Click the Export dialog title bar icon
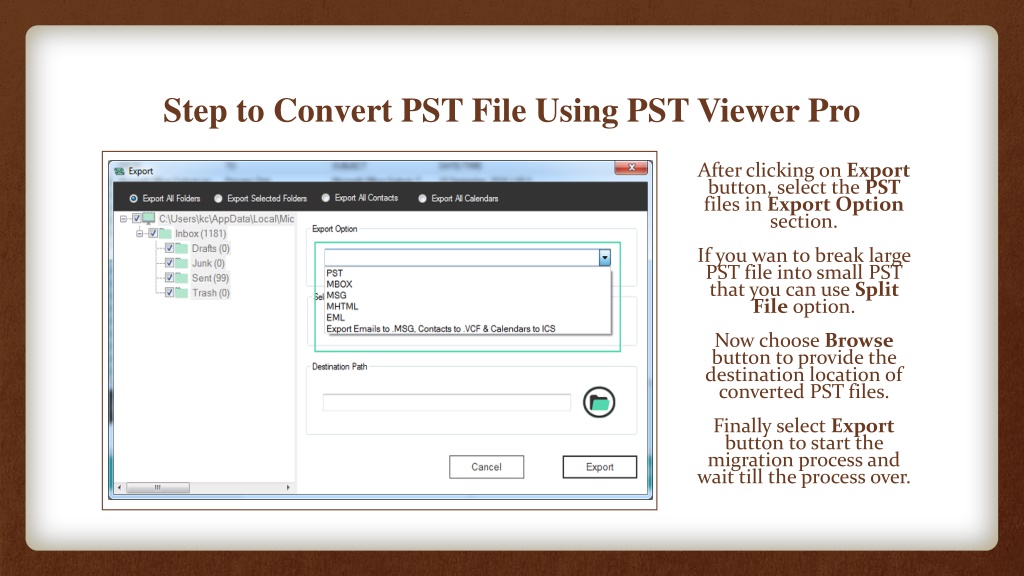The image size is (1024, 576). [120, 171]
